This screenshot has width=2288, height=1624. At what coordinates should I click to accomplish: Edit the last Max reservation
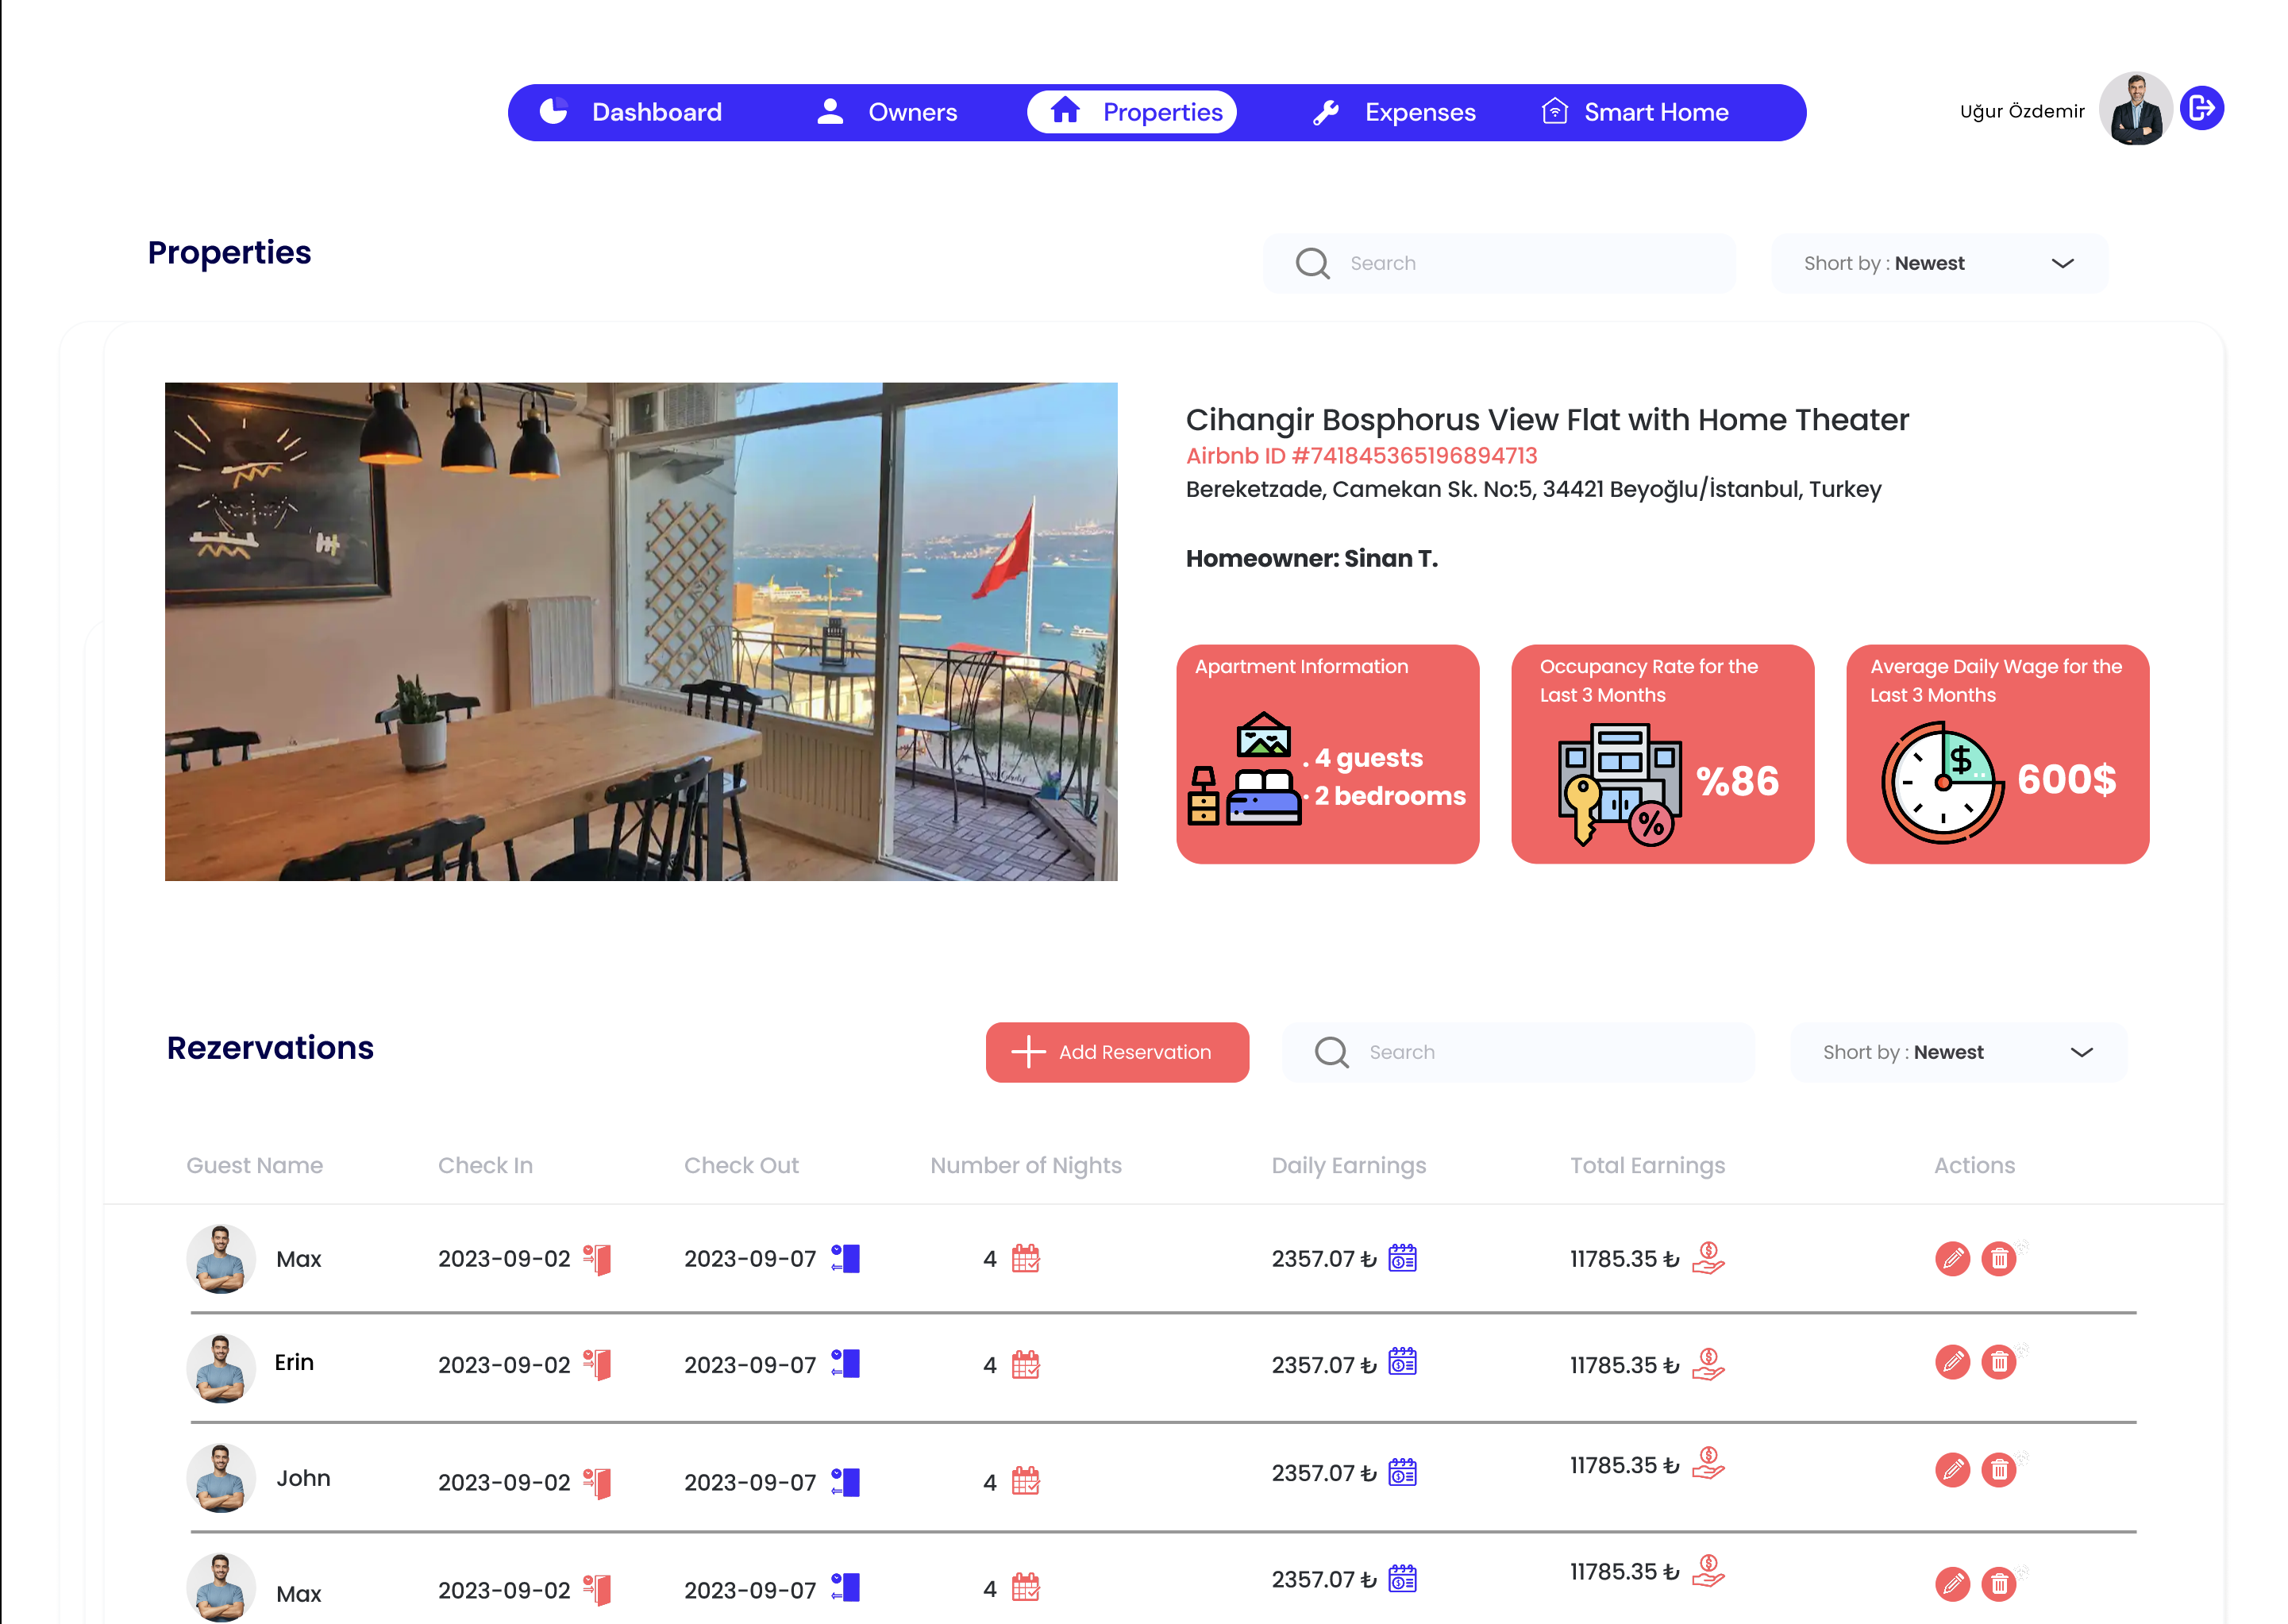pos(1952,1584)
